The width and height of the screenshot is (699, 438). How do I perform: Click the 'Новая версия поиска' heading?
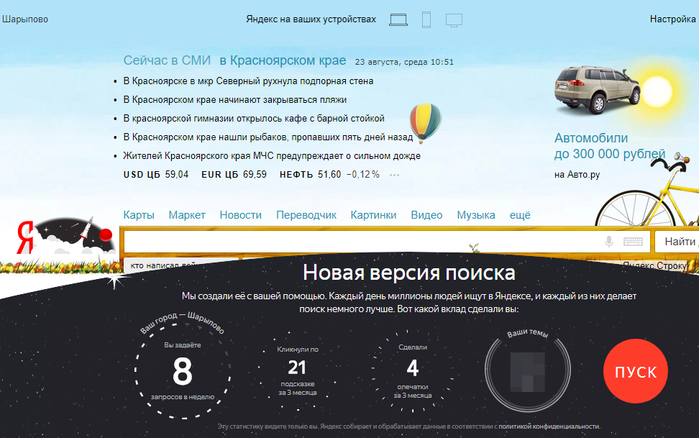[409, 273]
